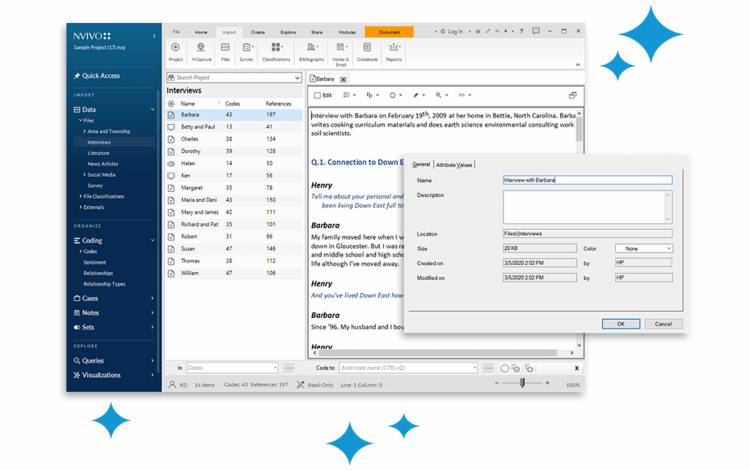Open the Survey import dropdown
Viewport: 750px width, 470px height.
pos(247,52)
